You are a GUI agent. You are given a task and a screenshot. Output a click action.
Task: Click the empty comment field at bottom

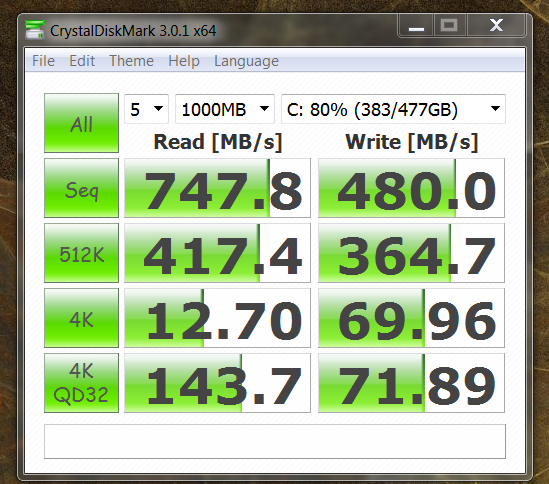tap(275, 441)
